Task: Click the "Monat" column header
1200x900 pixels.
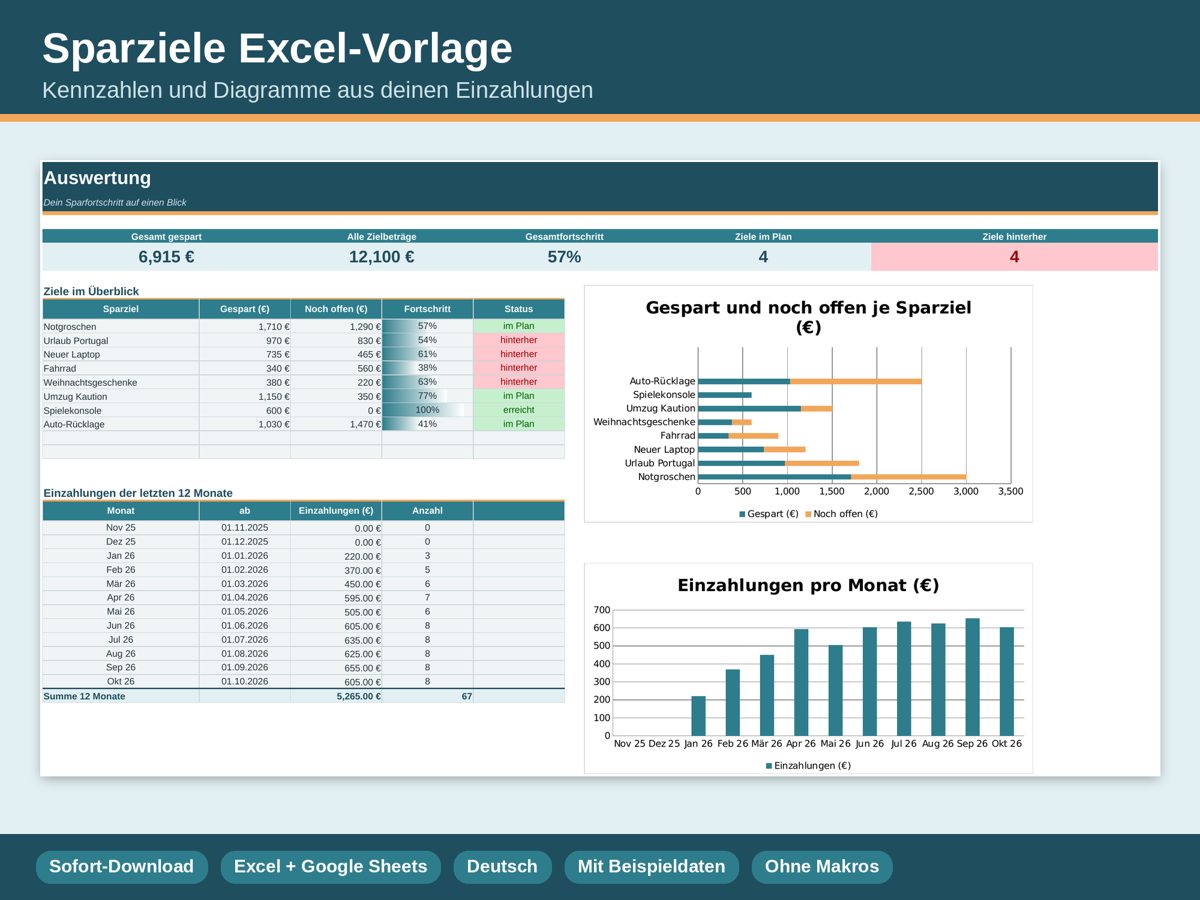Action: click(x=120, y=511)
